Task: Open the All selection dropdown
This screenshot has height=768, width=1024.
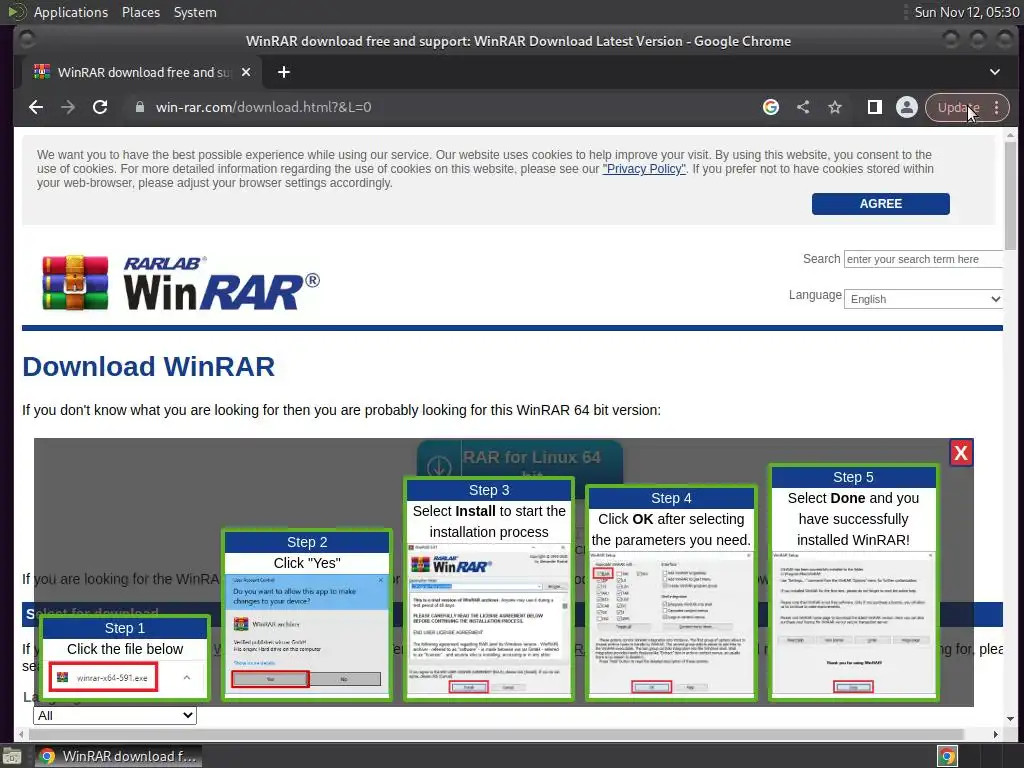Action: (x=115, y=715)
